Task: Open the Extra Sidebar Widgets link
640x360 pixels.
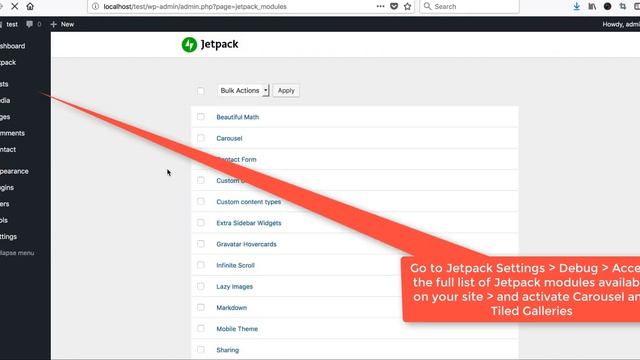Action: click(249, 223)
